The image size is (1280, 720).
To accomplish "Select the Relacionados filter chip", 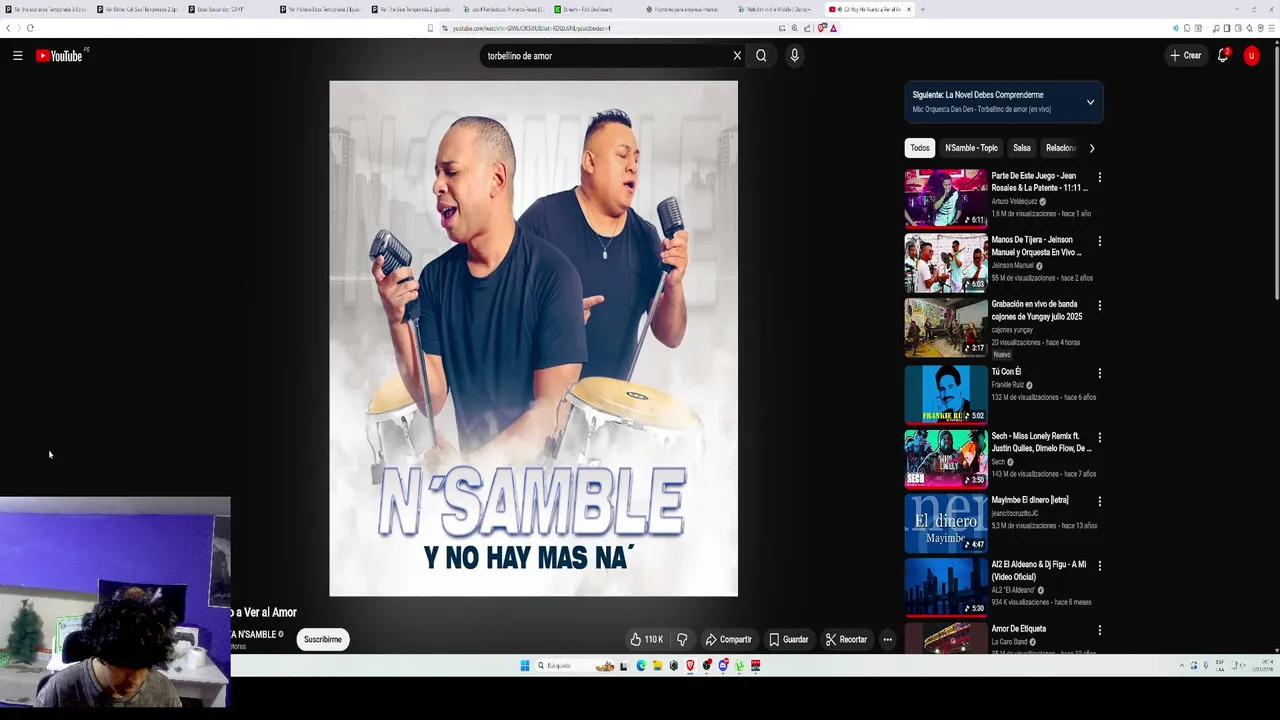I will (x=1061, y=148).
